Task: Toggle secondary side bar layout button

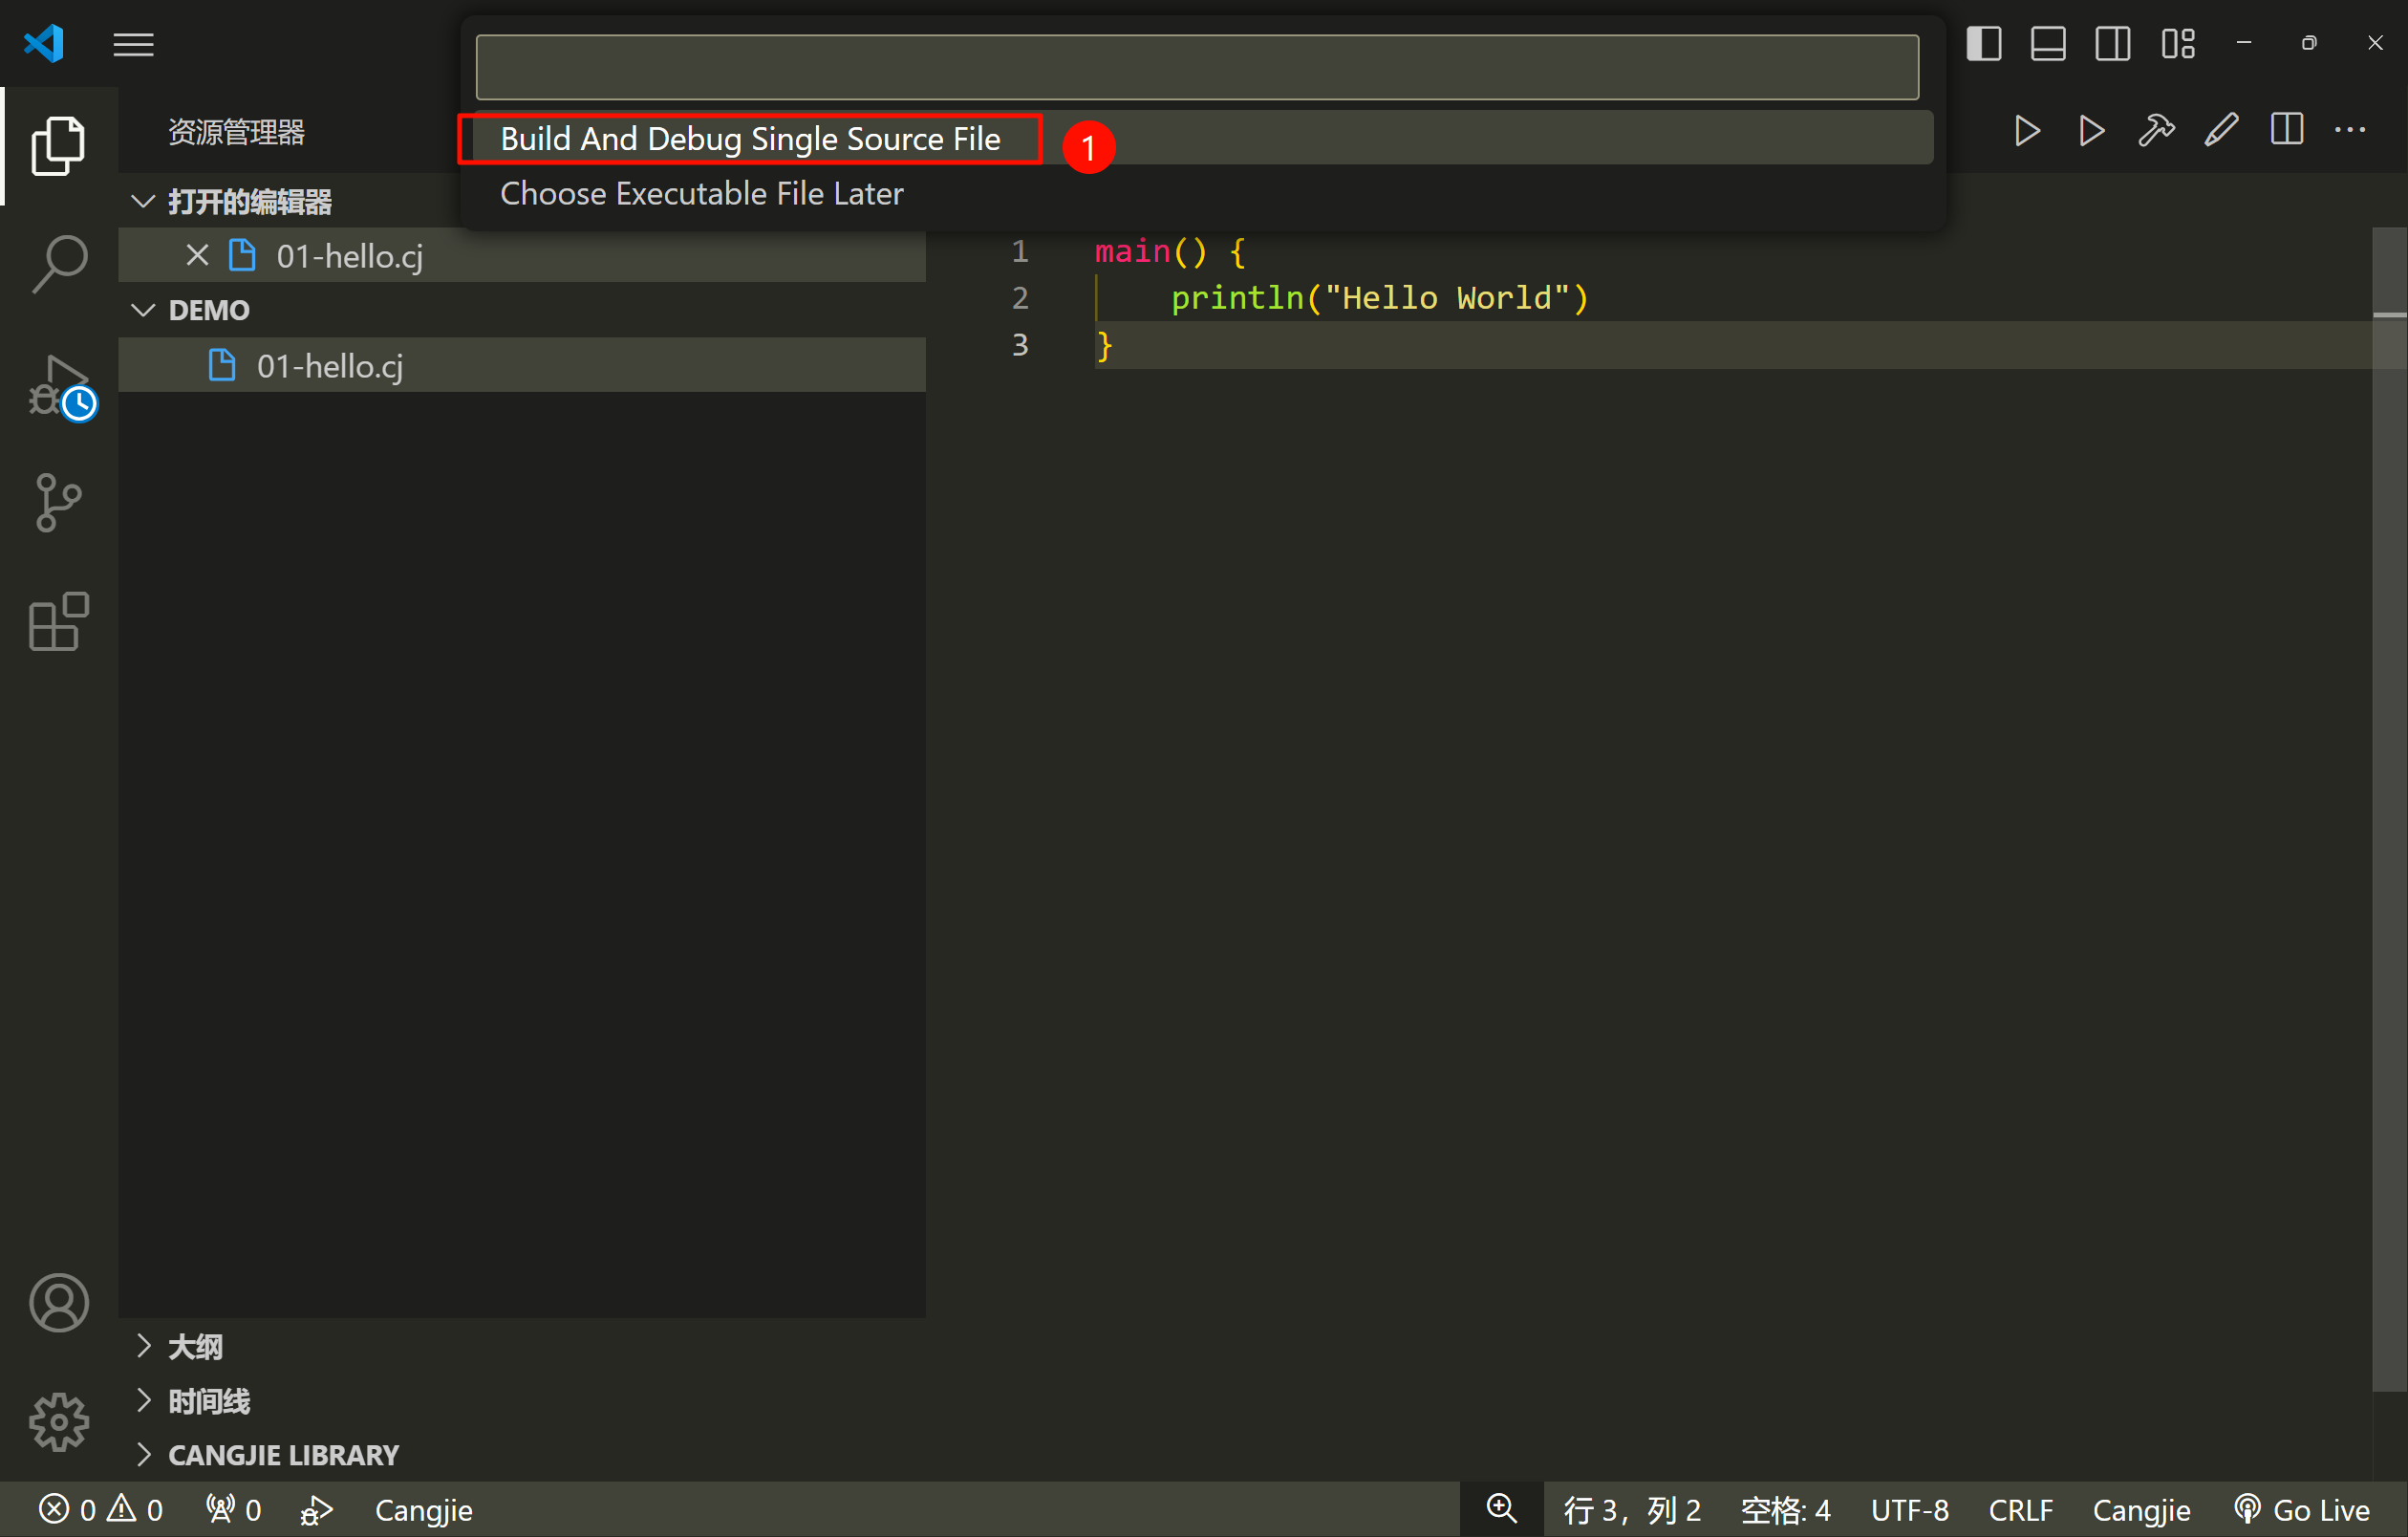Action: pyautogui.click(x=2113, y=44)
